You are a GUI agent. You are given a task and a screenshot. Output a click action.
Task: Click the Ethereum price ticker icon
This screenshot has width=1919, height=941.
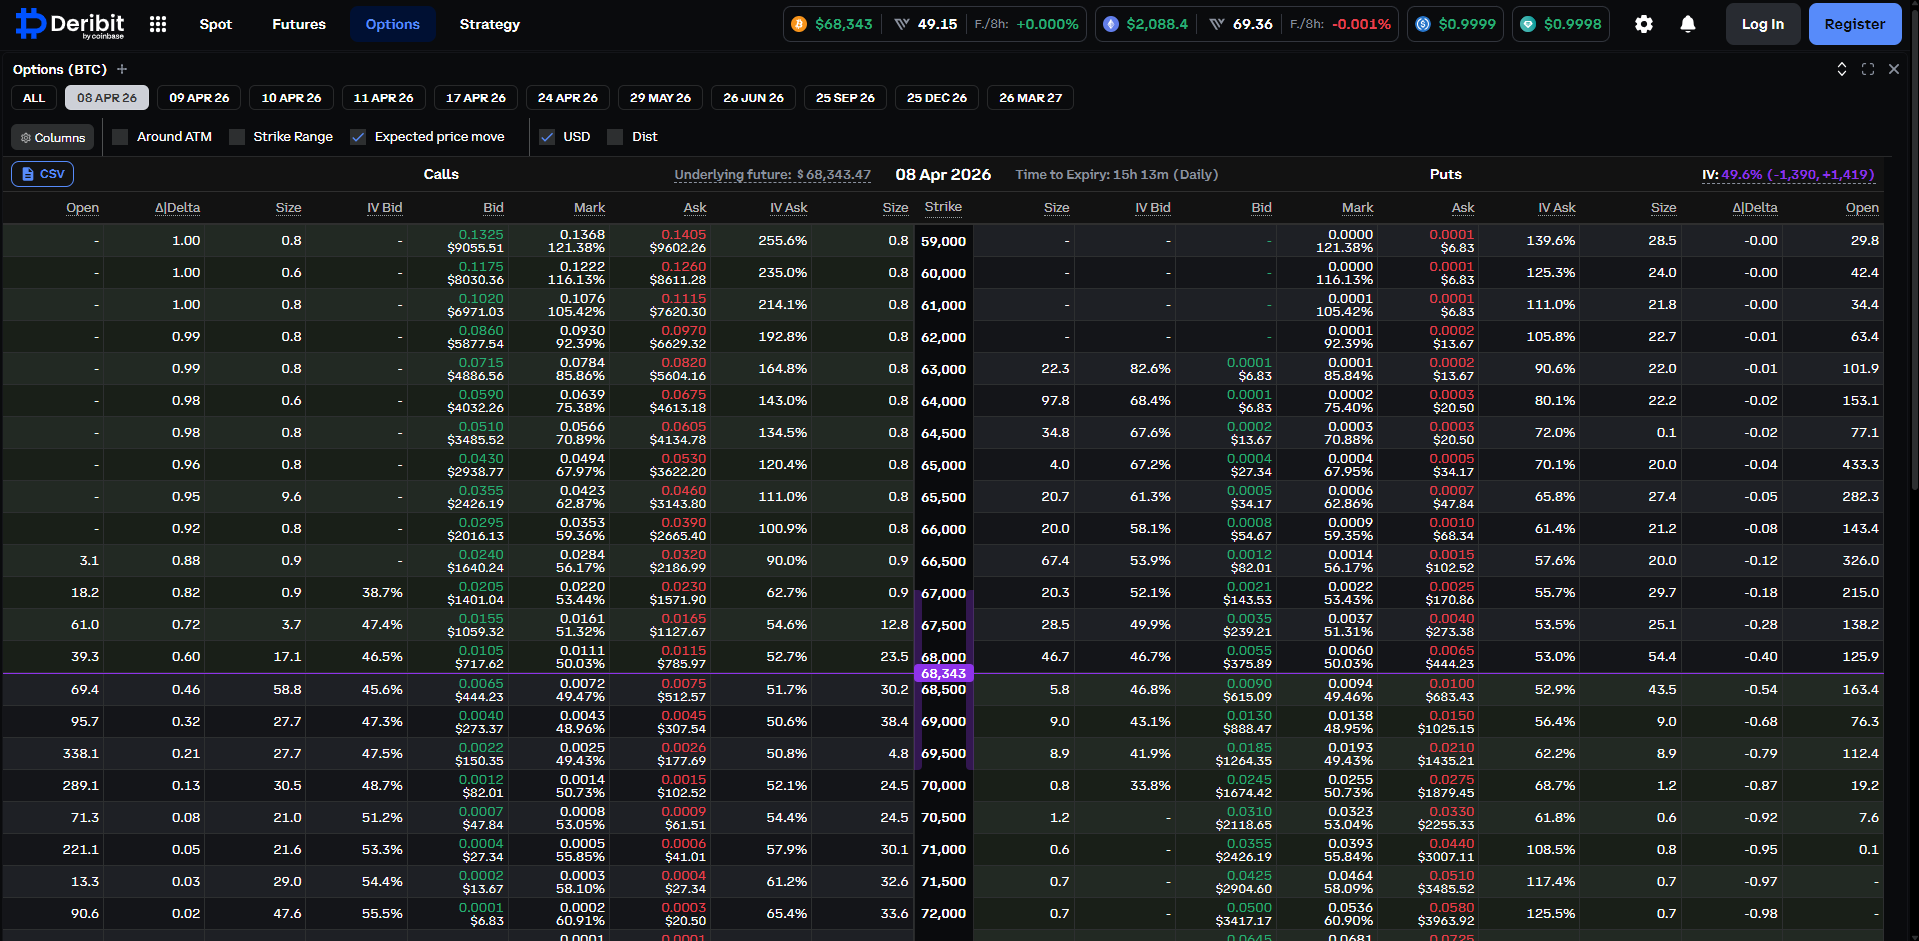(1111, 24)
